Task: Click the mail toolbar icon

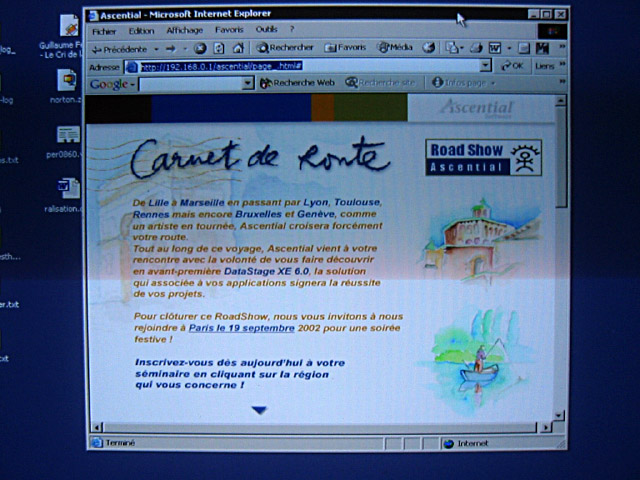Action: click(x=451, y=48)
